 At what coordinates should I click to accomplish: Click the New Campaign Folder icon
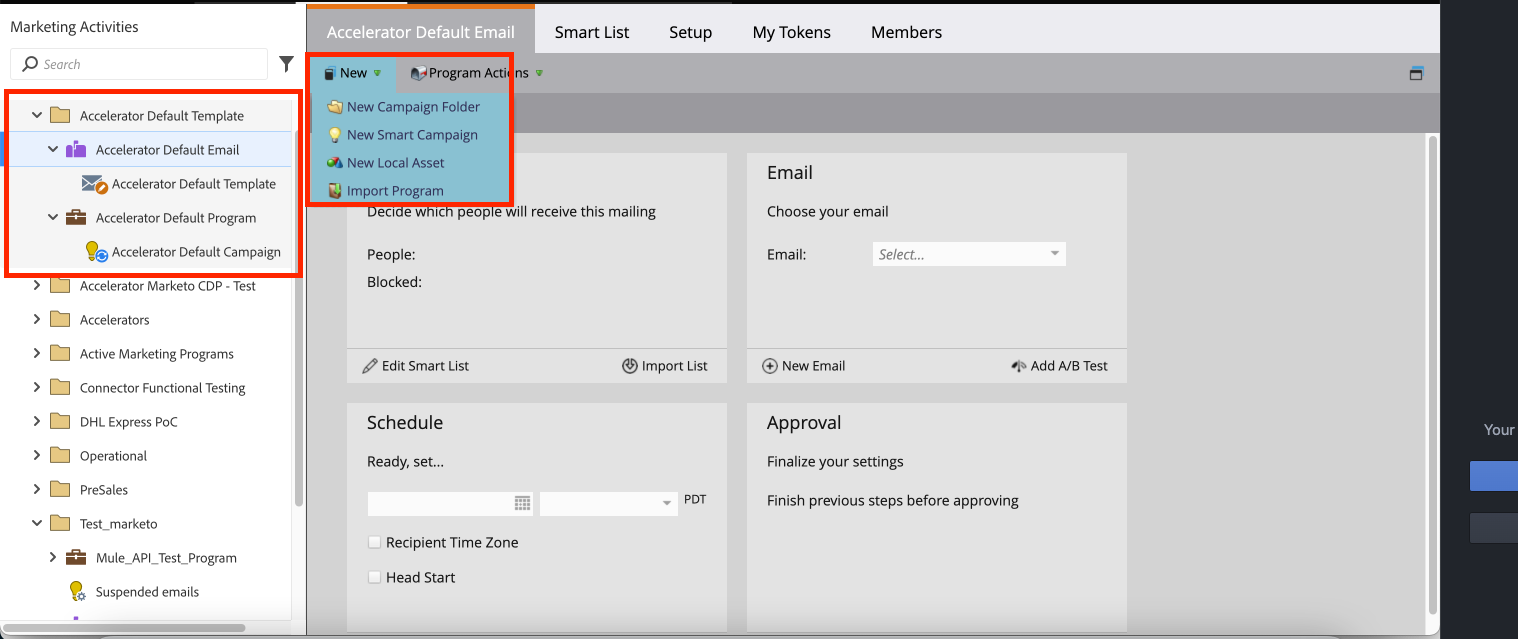pyautogui.click(x=335, y=107)
